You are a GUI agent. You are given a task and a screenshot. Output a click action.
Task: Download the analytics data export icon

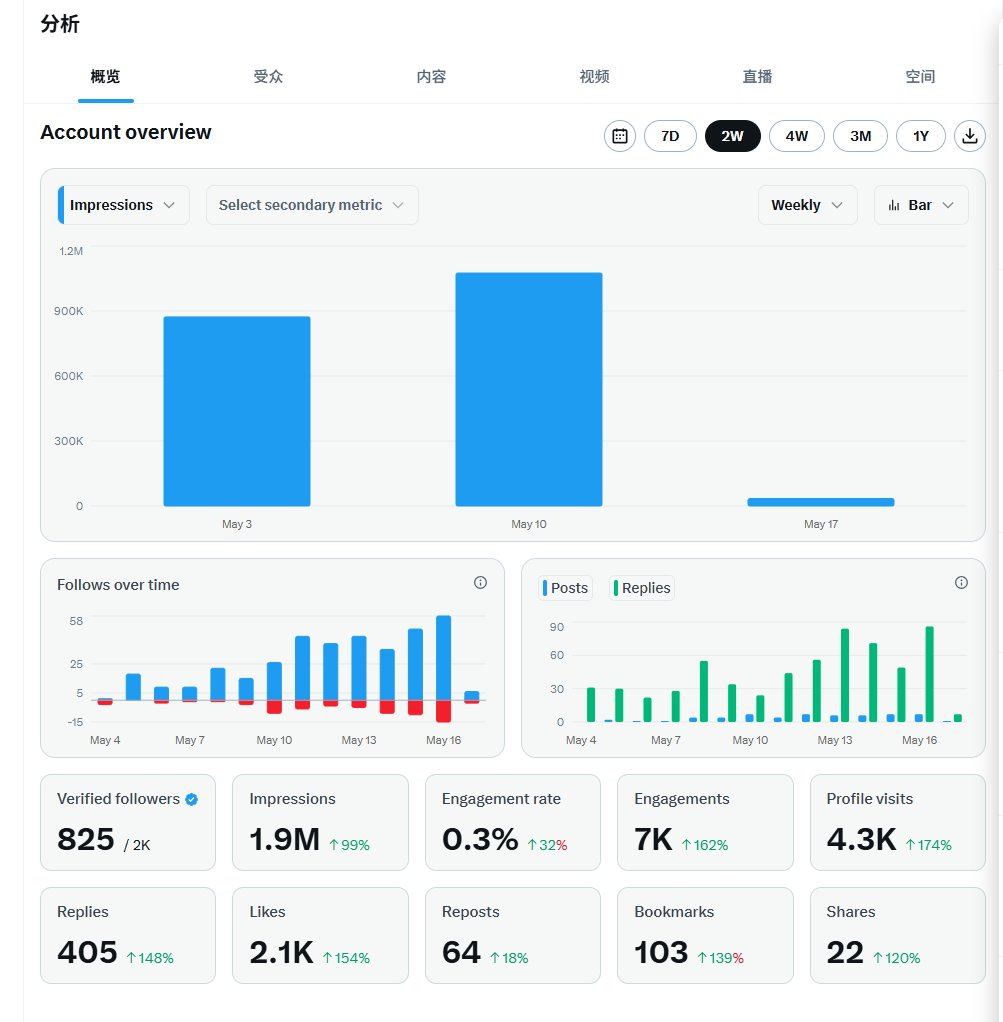[x=969, y=136]
